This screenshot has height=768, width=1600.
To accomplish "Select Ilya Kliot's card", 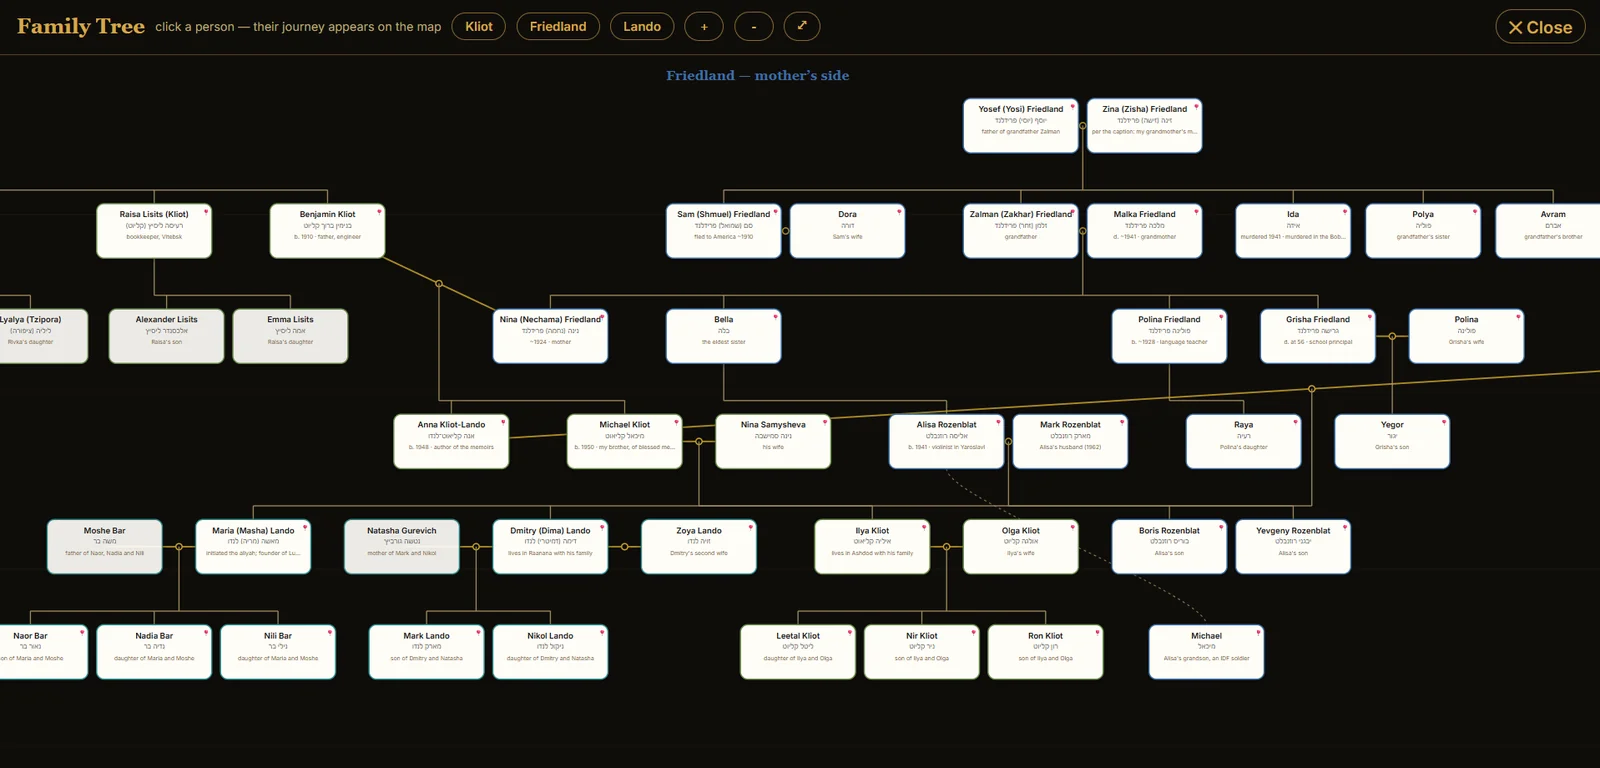I will [x=872, y=547].
